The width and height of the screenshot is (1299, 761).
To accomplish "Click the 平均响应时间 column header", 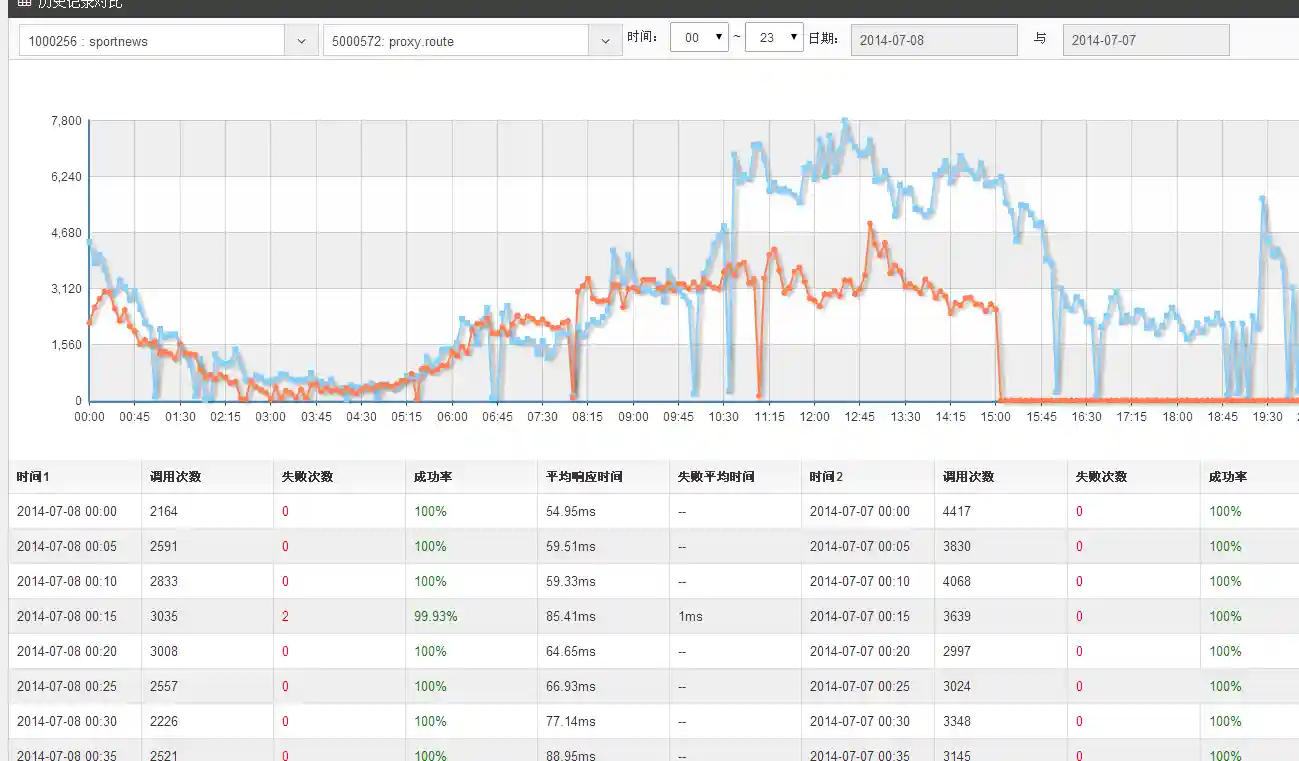I will tap(584, 477).
